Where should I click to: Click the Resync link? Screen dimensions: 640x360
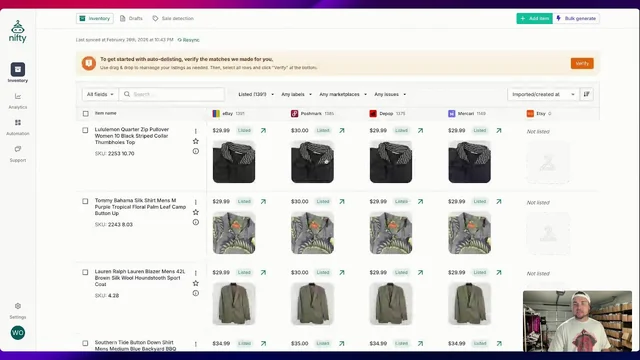click(189, 40)
